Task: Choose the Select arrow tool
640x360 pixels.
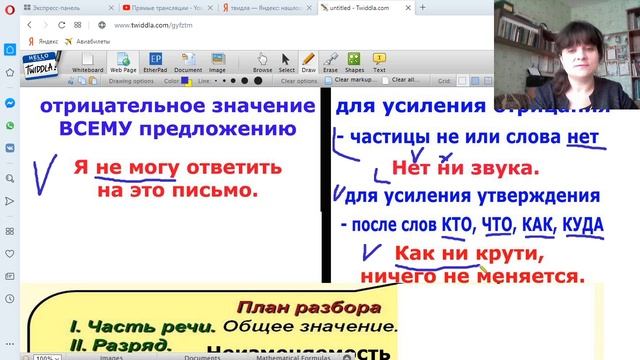Action: 286,62
